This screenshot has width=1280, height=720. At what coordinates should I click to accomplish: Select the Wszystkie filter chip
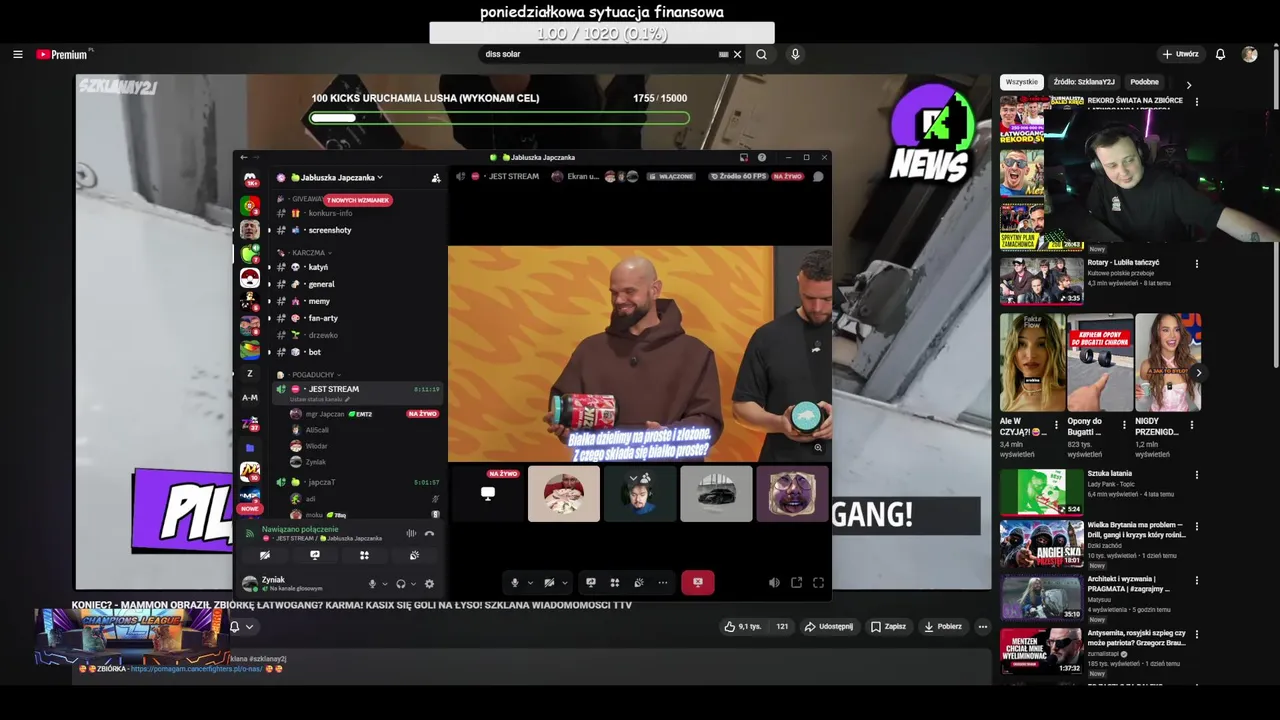(x=1021, y=82)
